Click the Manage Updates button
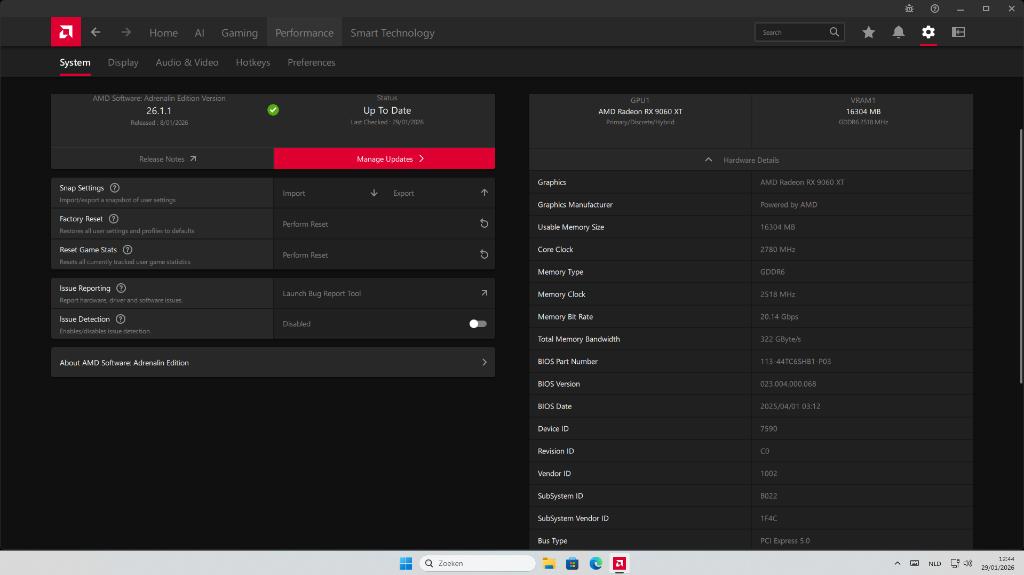 coord(384,159)
